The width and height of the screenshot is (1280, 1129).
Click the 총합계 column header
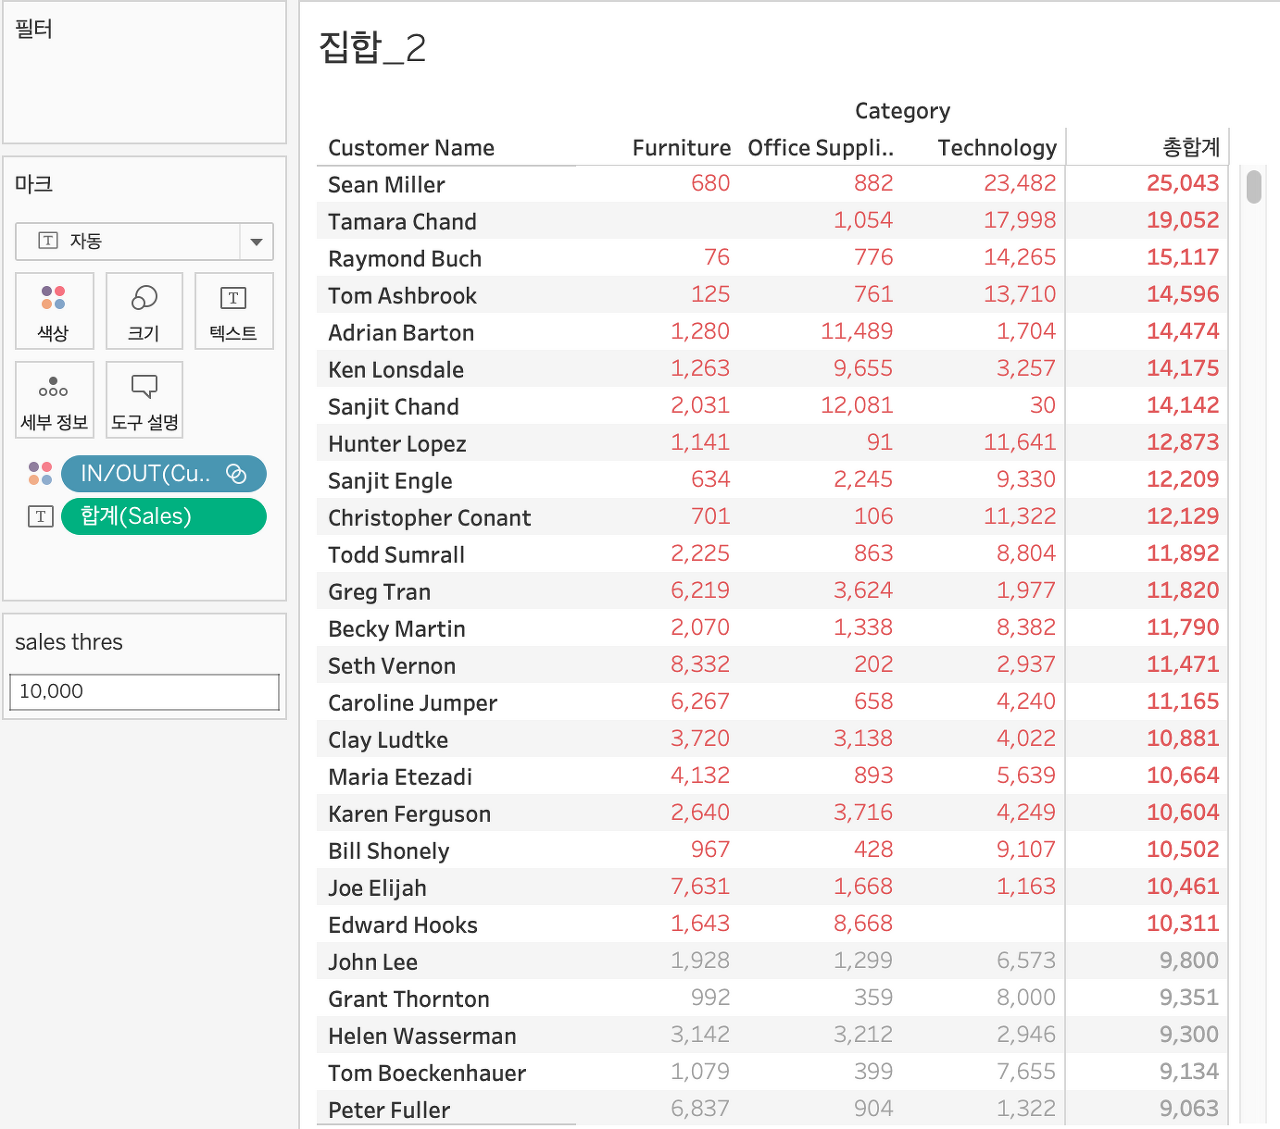click(1191, 148)
